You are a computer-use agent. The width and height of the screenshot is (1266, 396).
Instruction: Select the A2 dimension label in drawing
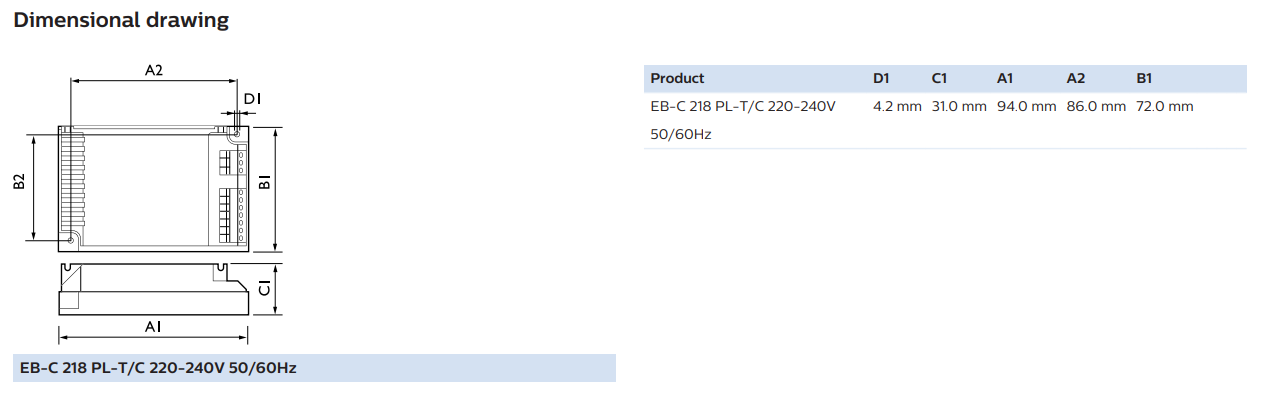click(153, 69)
